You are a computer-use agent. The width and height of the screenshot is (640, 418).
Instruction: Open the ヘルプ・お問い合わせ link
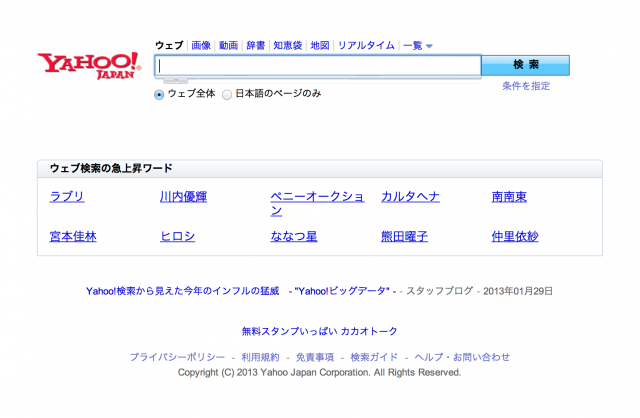tap(462, 357)
